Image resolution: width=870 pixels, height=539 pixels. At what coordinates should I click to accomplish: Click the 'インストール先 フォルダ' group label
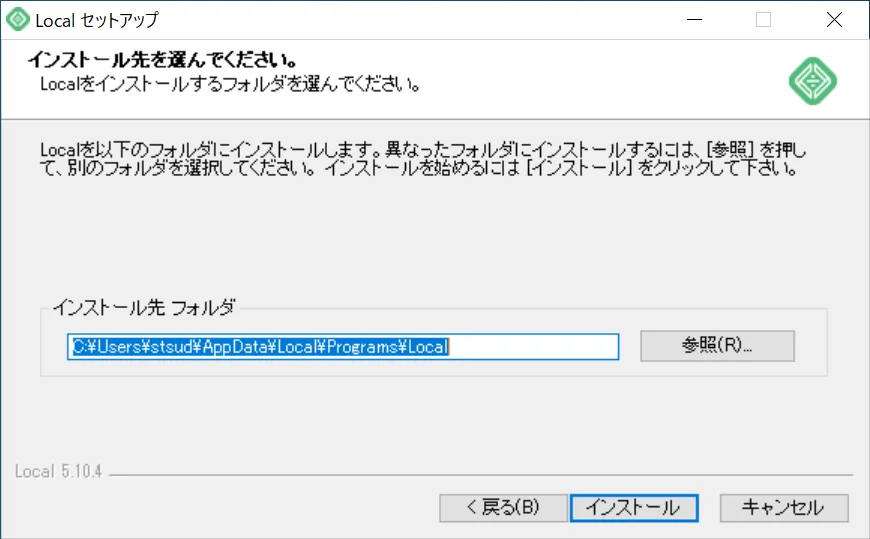(144, 307)
